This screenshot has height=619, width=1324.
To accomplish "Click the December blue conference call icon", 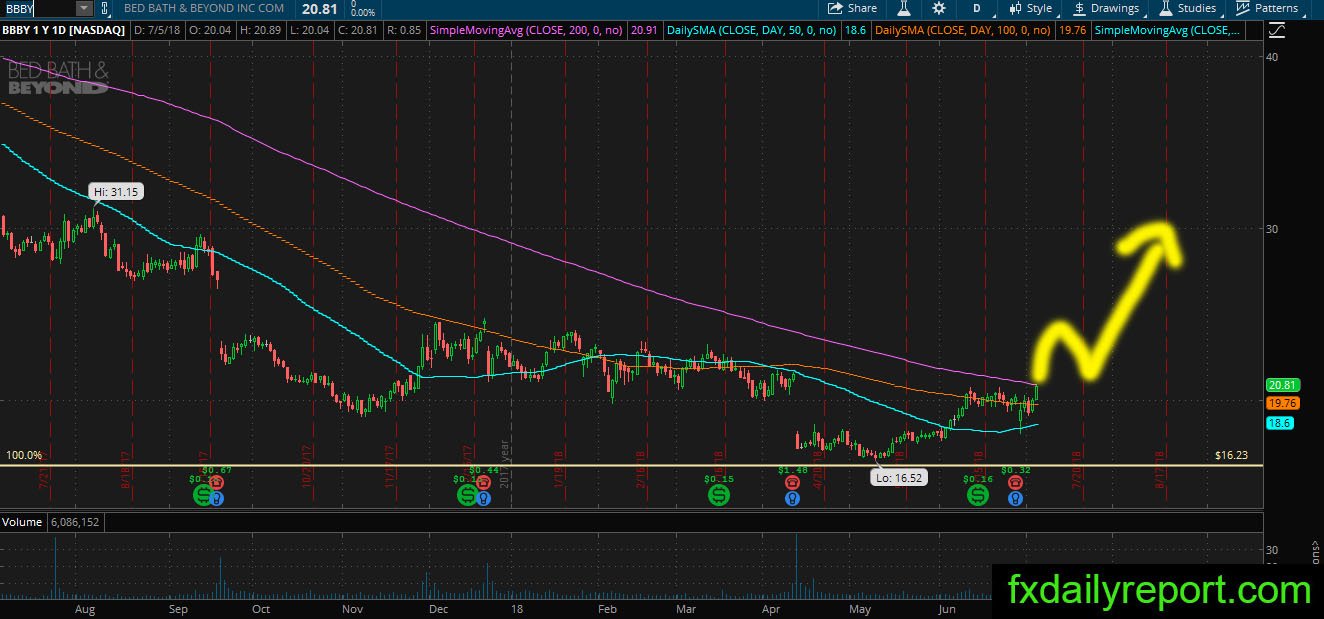I will (x=483, y=497).
